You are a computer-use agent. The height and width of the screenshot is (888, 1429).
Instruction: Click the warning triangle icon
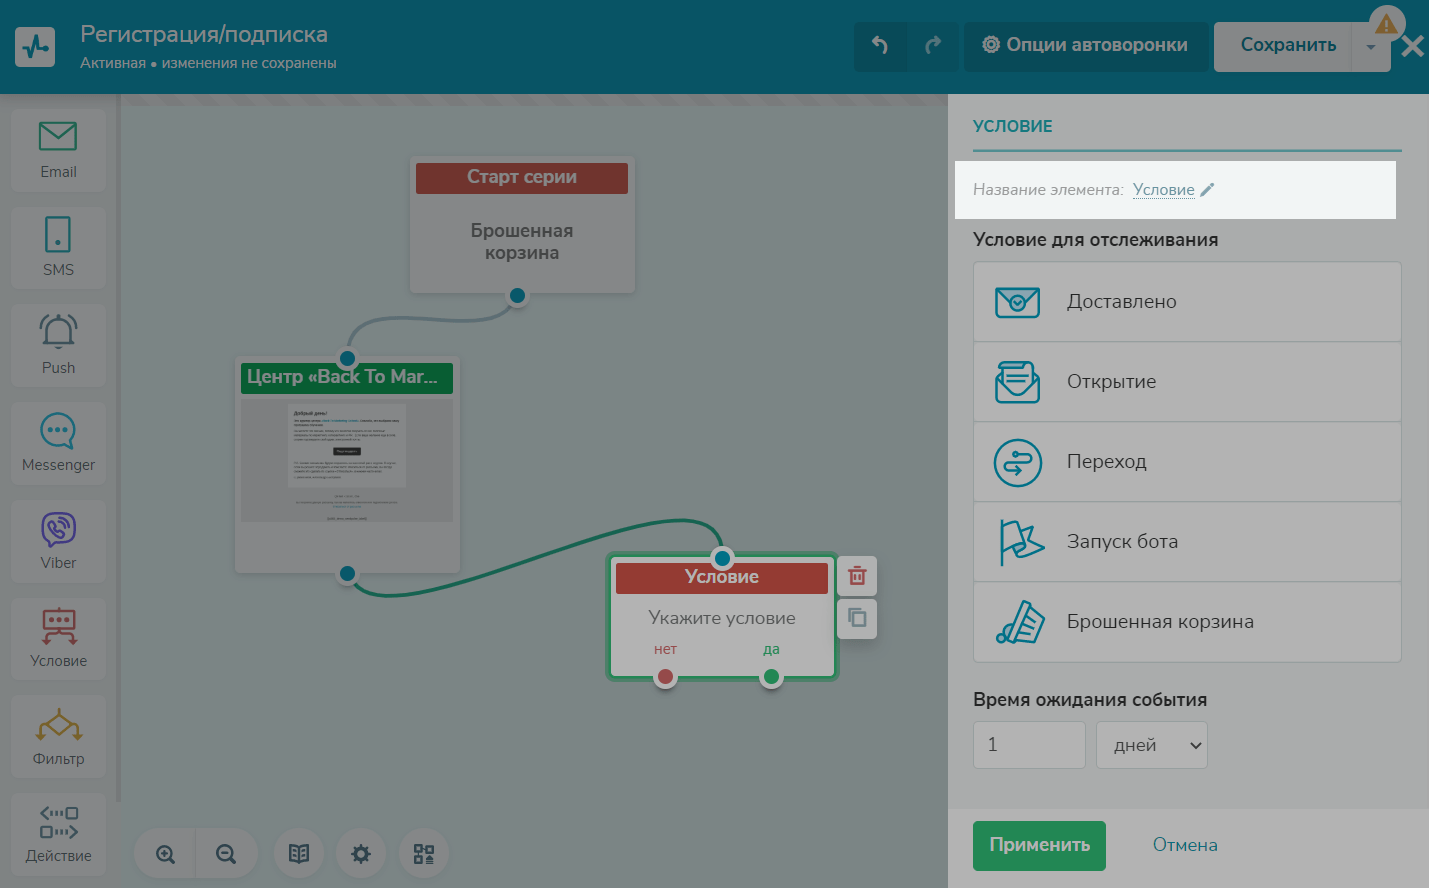[x=1386, y=24]
